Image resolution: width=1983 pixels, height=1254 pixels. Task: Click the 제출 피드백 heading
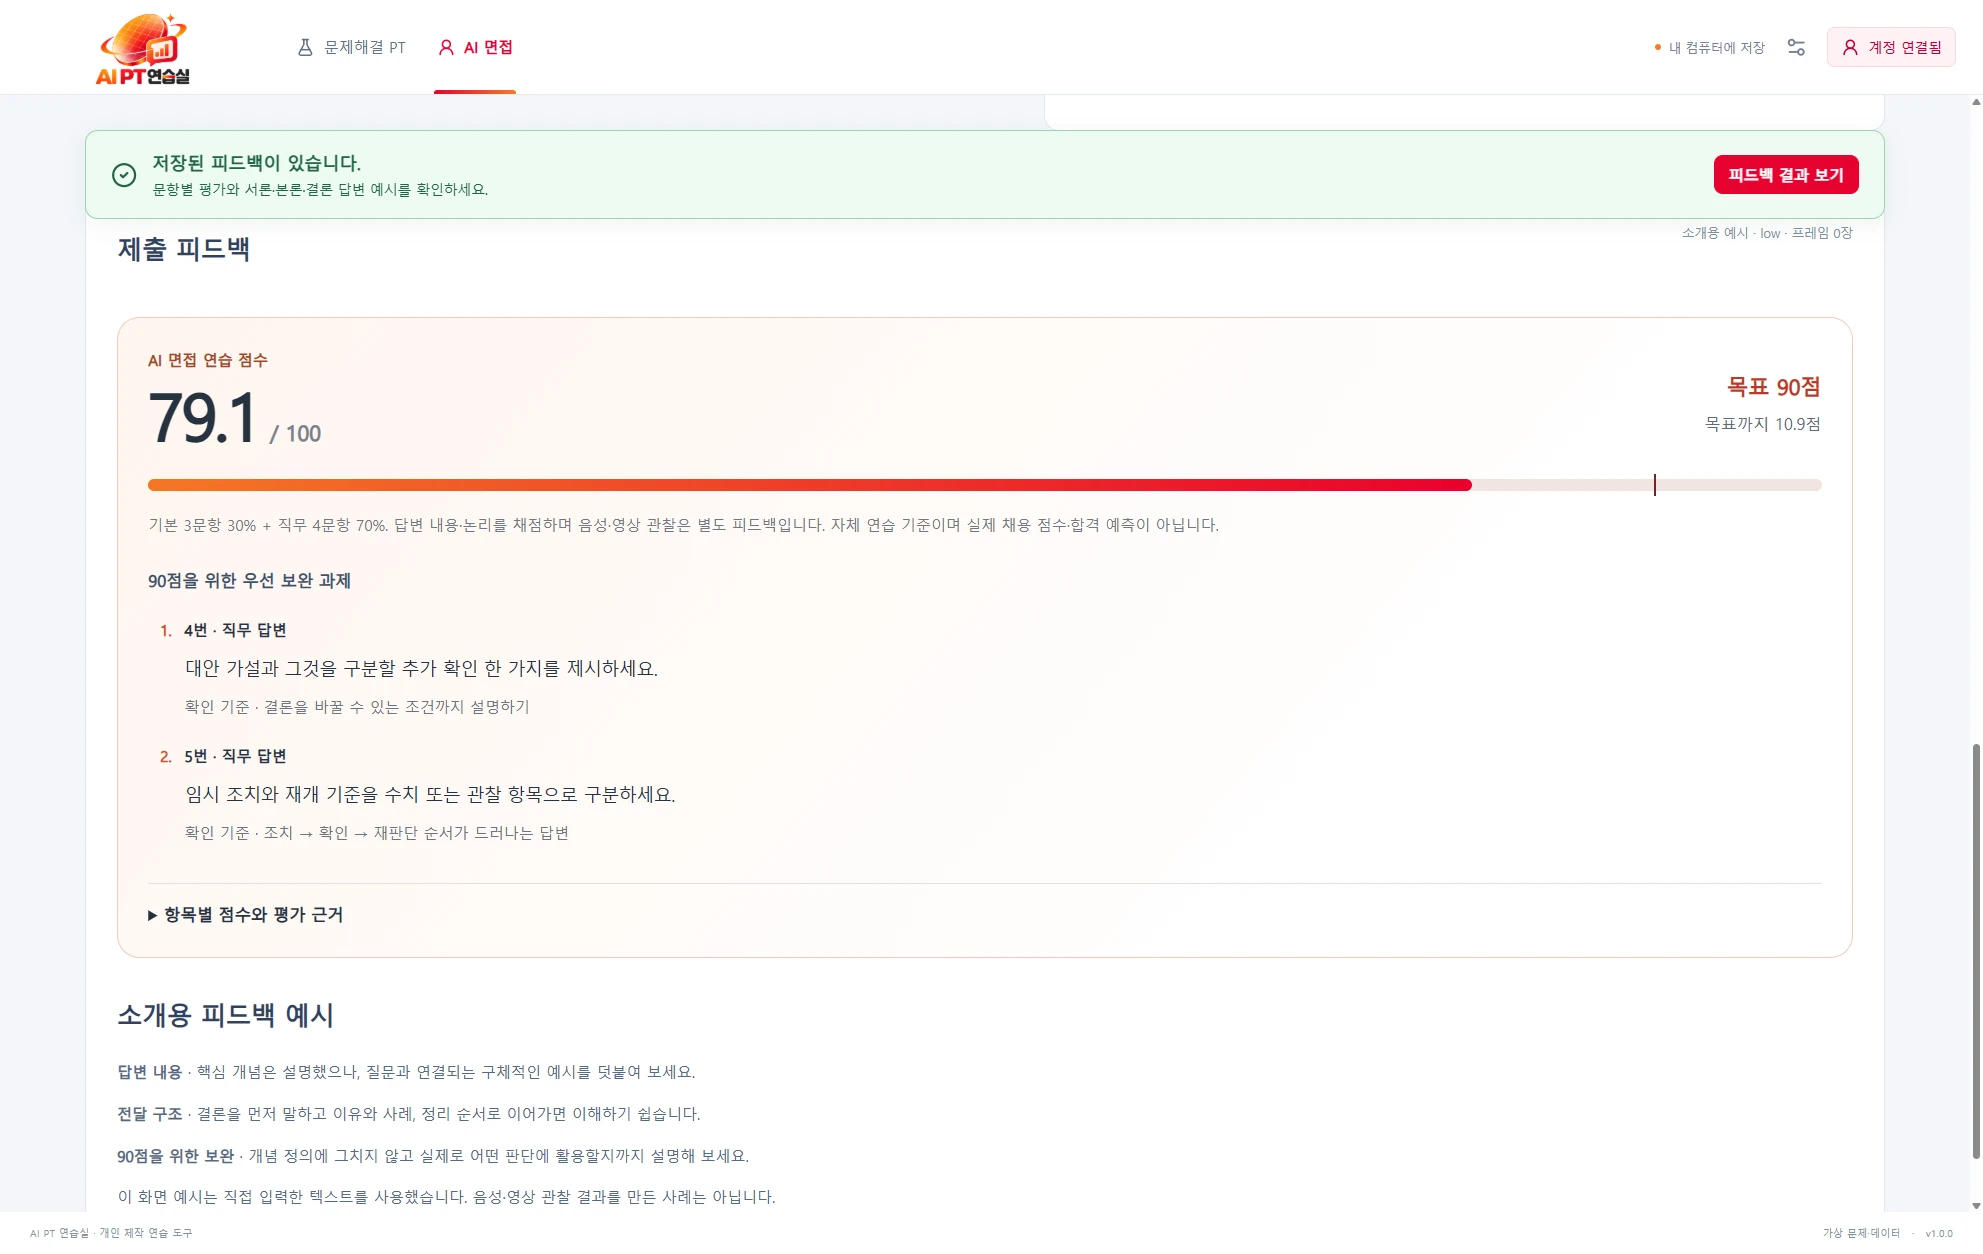184,249
